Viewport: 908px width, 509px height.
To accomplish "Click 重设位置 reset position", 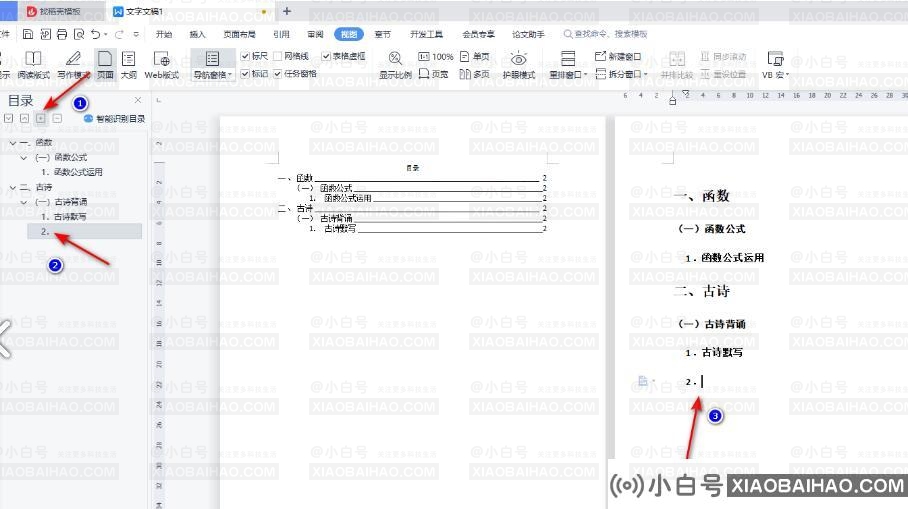I will click(x=723, y=74).
